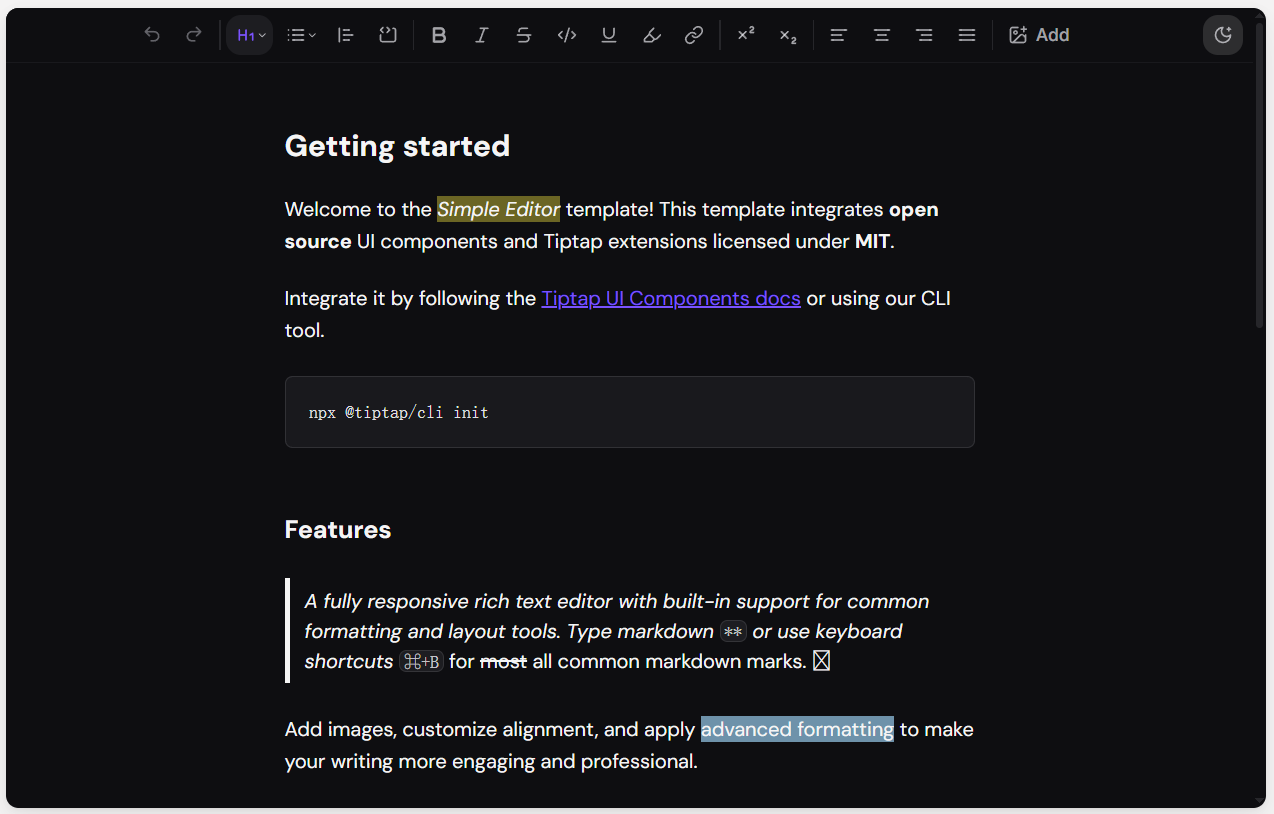Open the H1 heading dropdown

point(250,35)
